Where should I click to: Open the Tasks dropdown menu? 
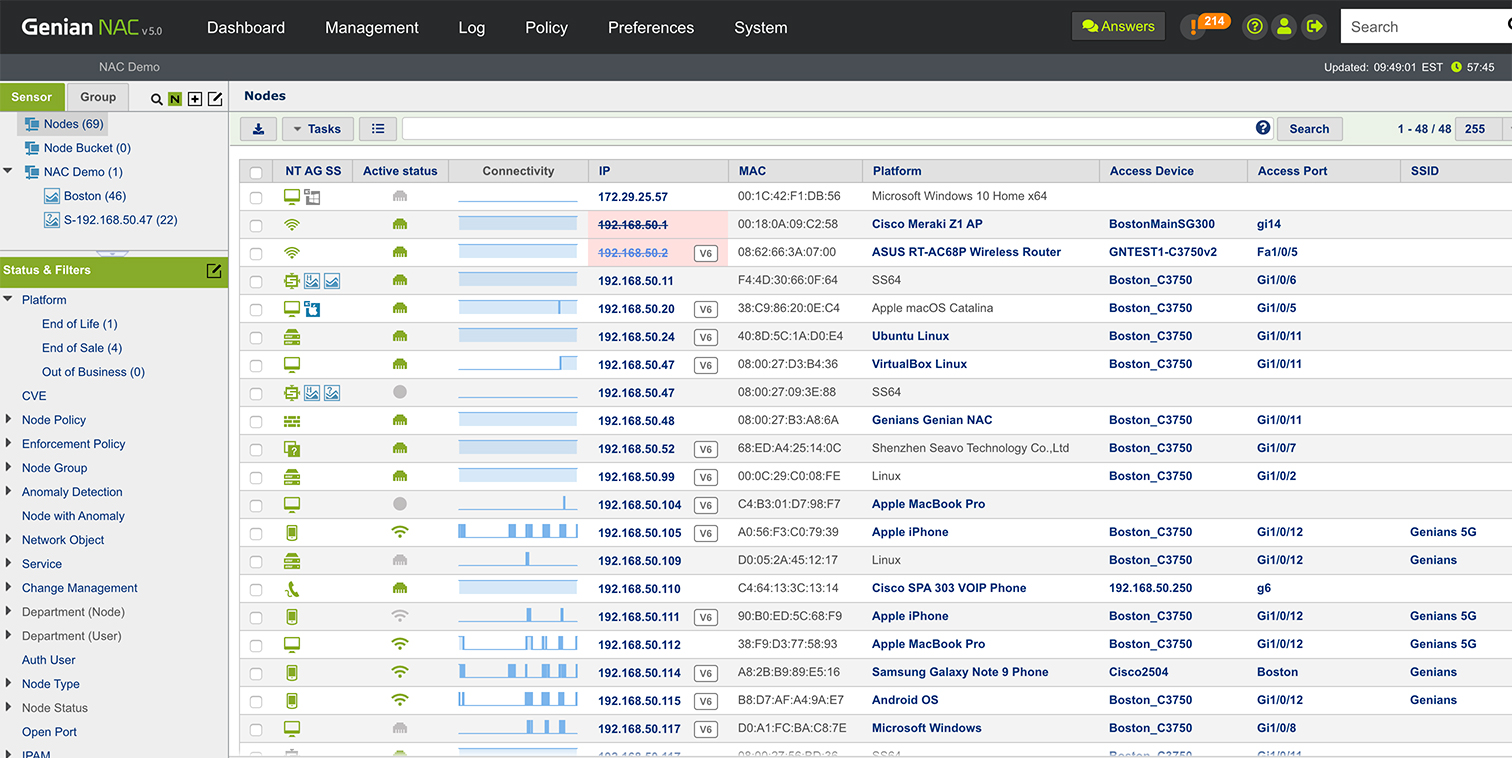pyautogui.click(x=317, y=128)
